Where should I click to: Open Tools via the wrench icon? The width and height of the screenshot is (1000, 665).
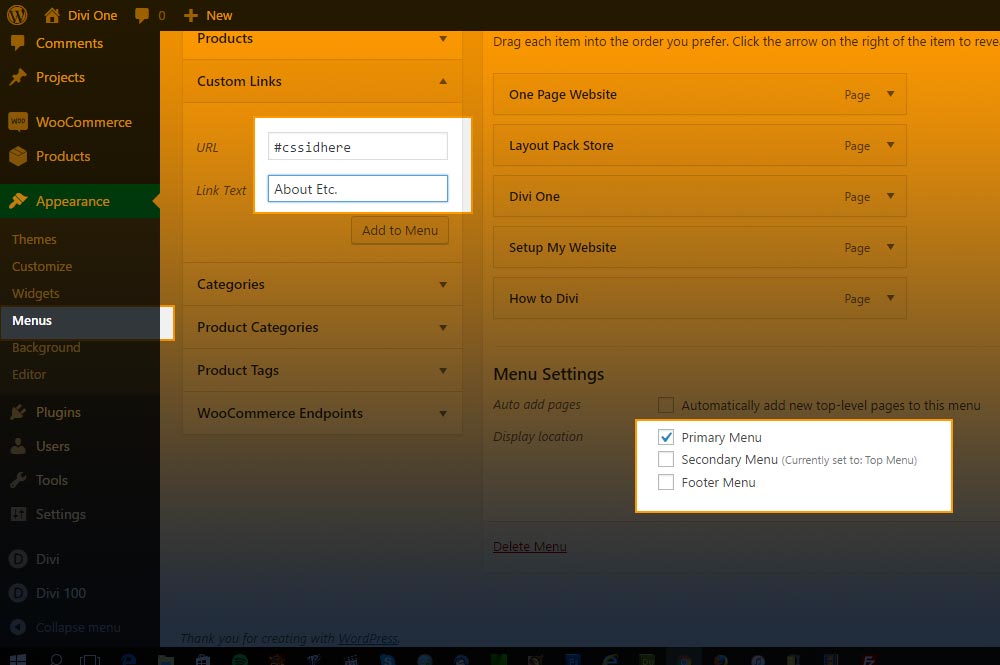point(18,479)
